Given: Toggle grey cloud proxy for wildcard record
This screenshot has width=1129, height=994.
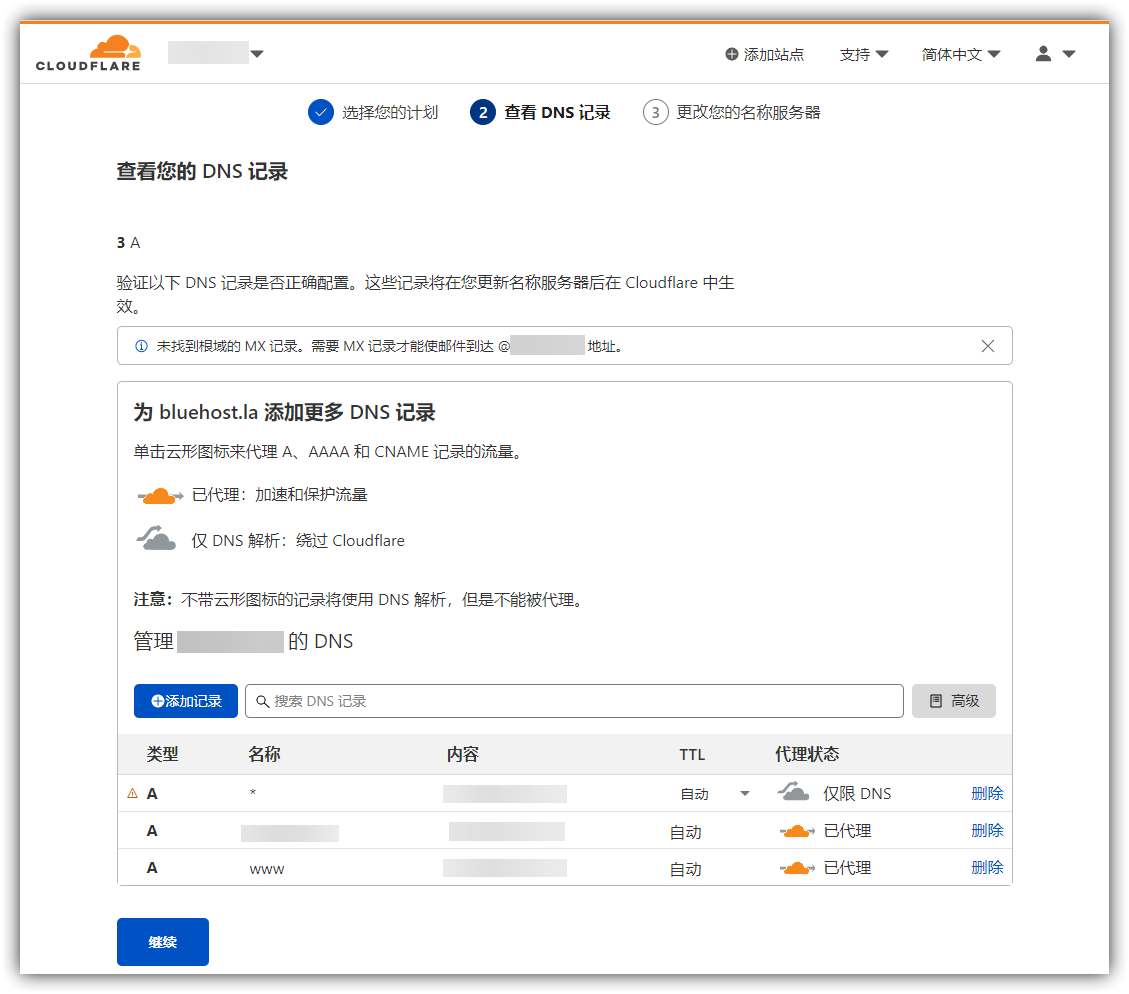Looking at the screenshot, I should click(x=793, y=792).
